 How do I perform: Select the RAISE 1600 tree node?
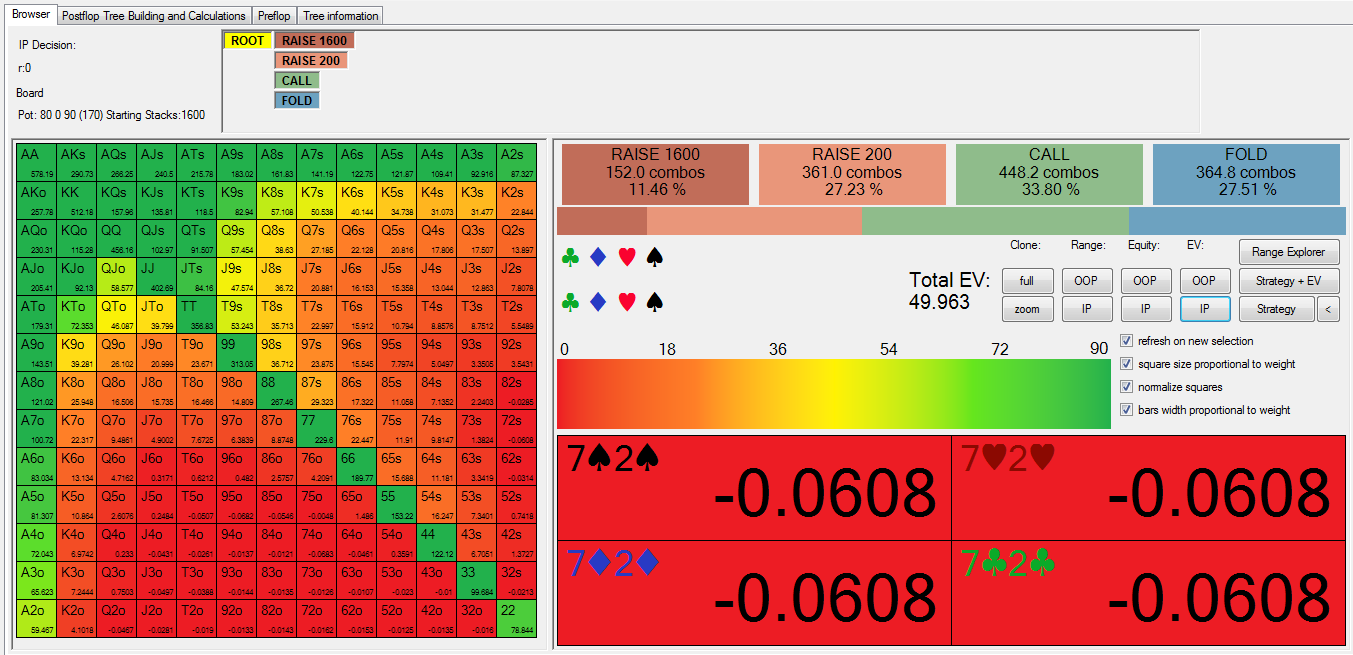[x=314, y=41]
